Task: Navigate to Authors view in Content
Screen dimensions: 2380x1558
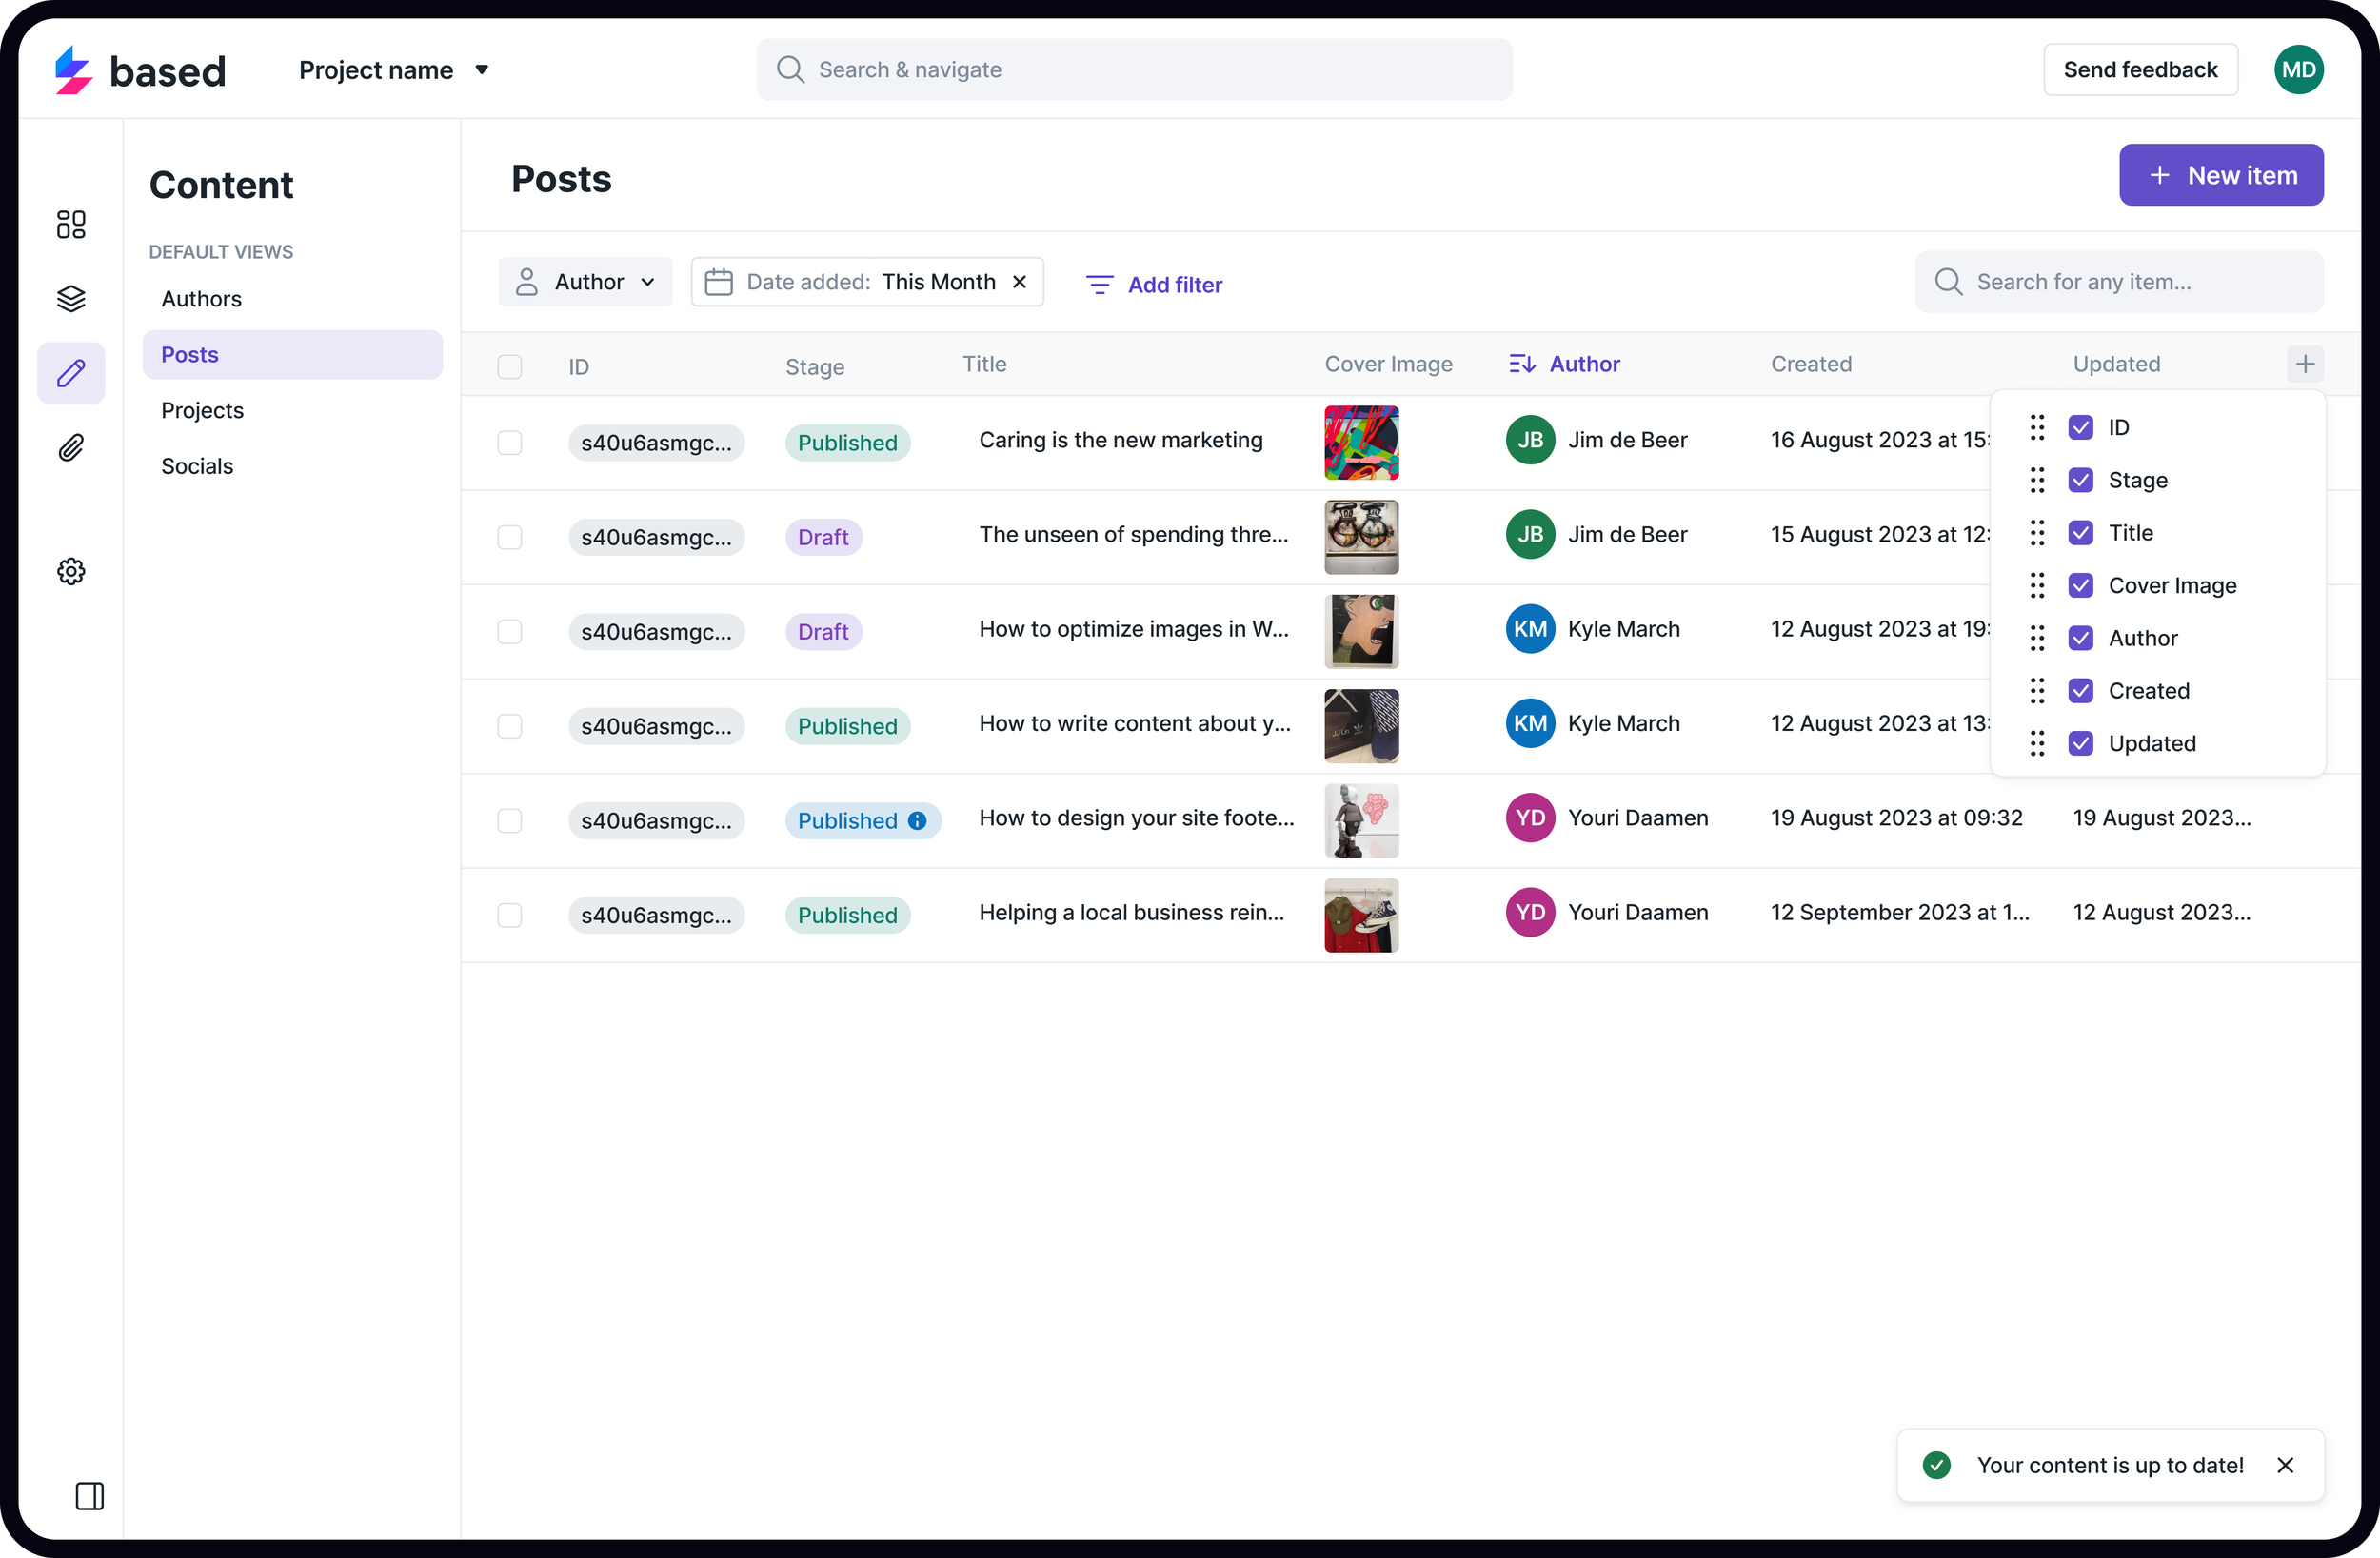Action: [x=201, y=299]
